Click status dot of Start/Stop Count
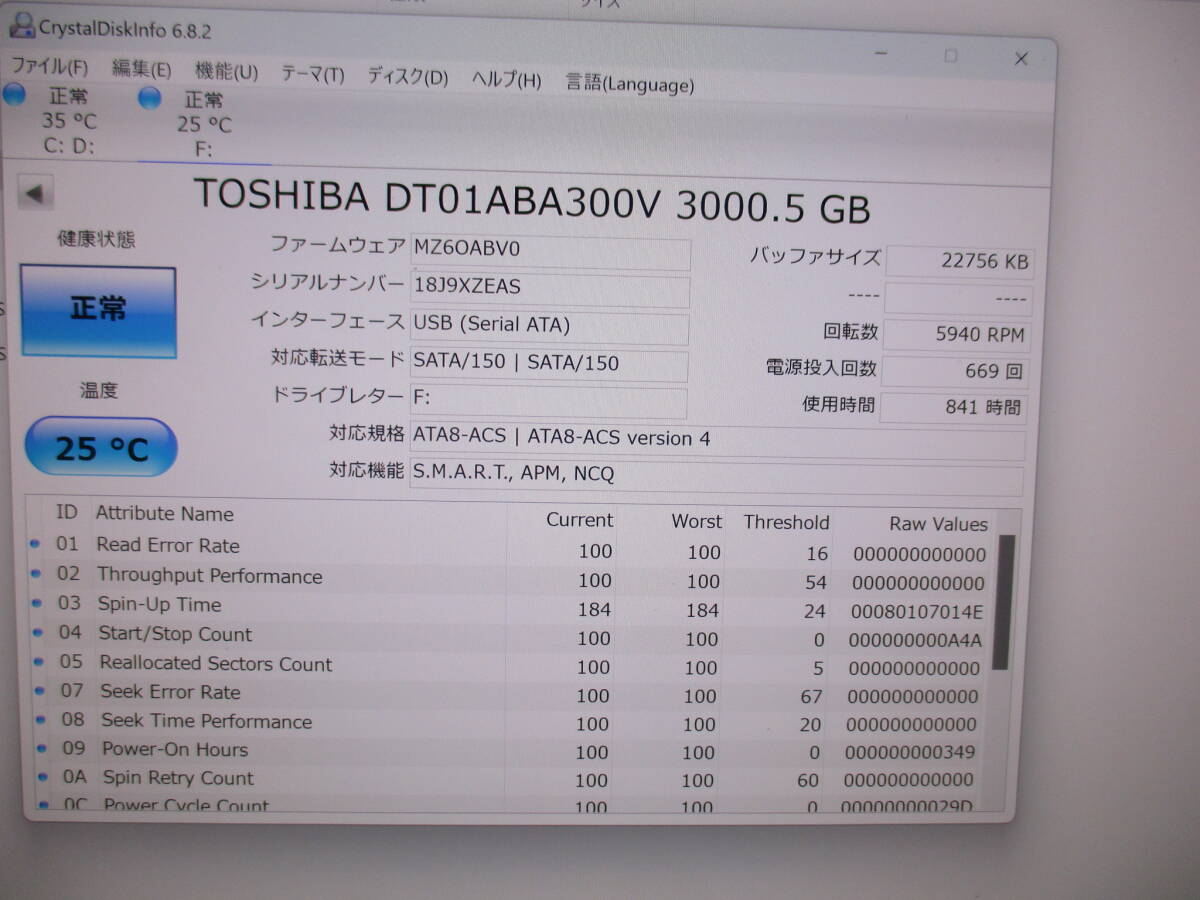 [x=38, y=632]
